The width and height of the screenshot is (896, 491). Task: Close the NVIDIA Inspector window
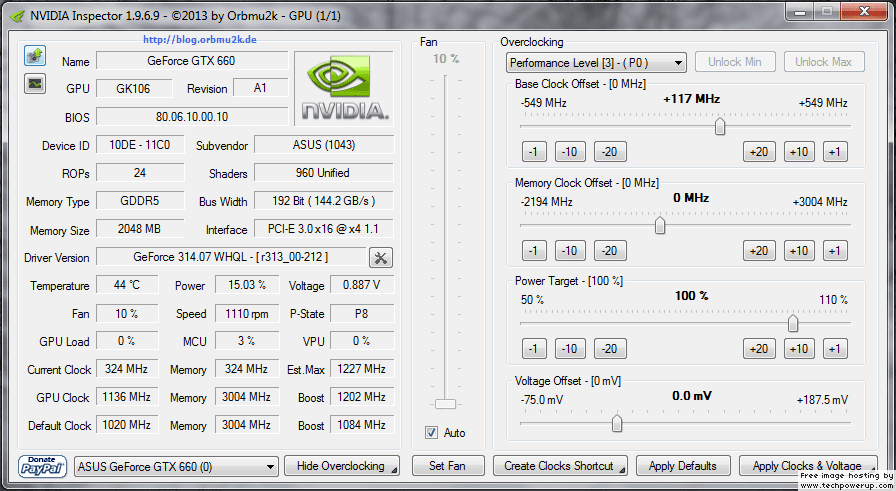865,11
